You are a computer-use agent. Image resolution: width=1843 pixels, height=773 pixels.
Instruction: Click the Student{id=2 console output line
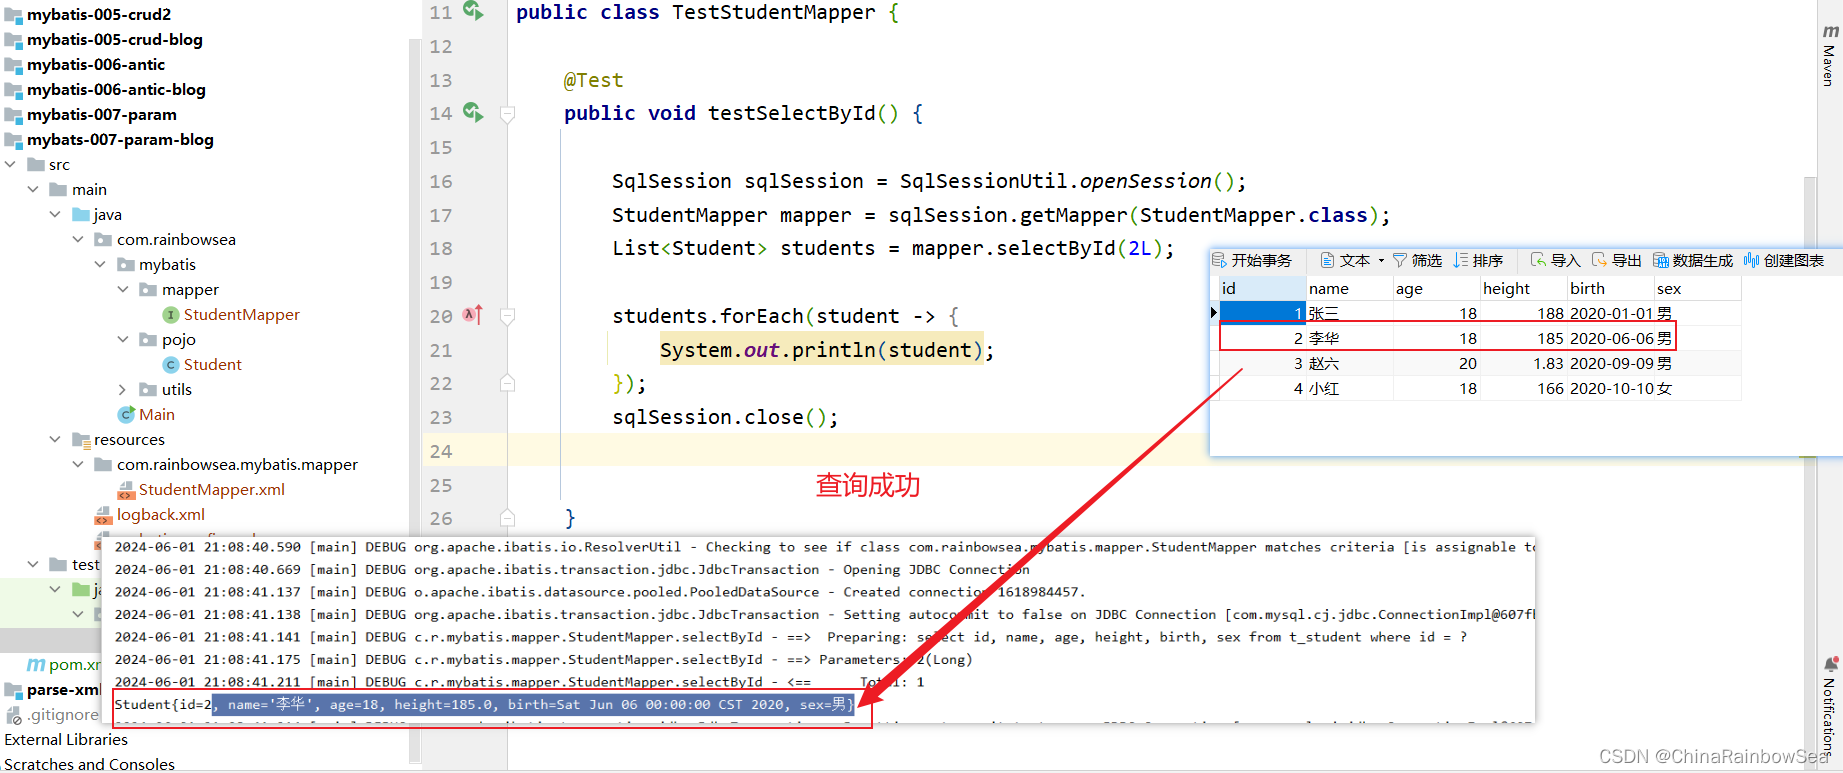485,704
